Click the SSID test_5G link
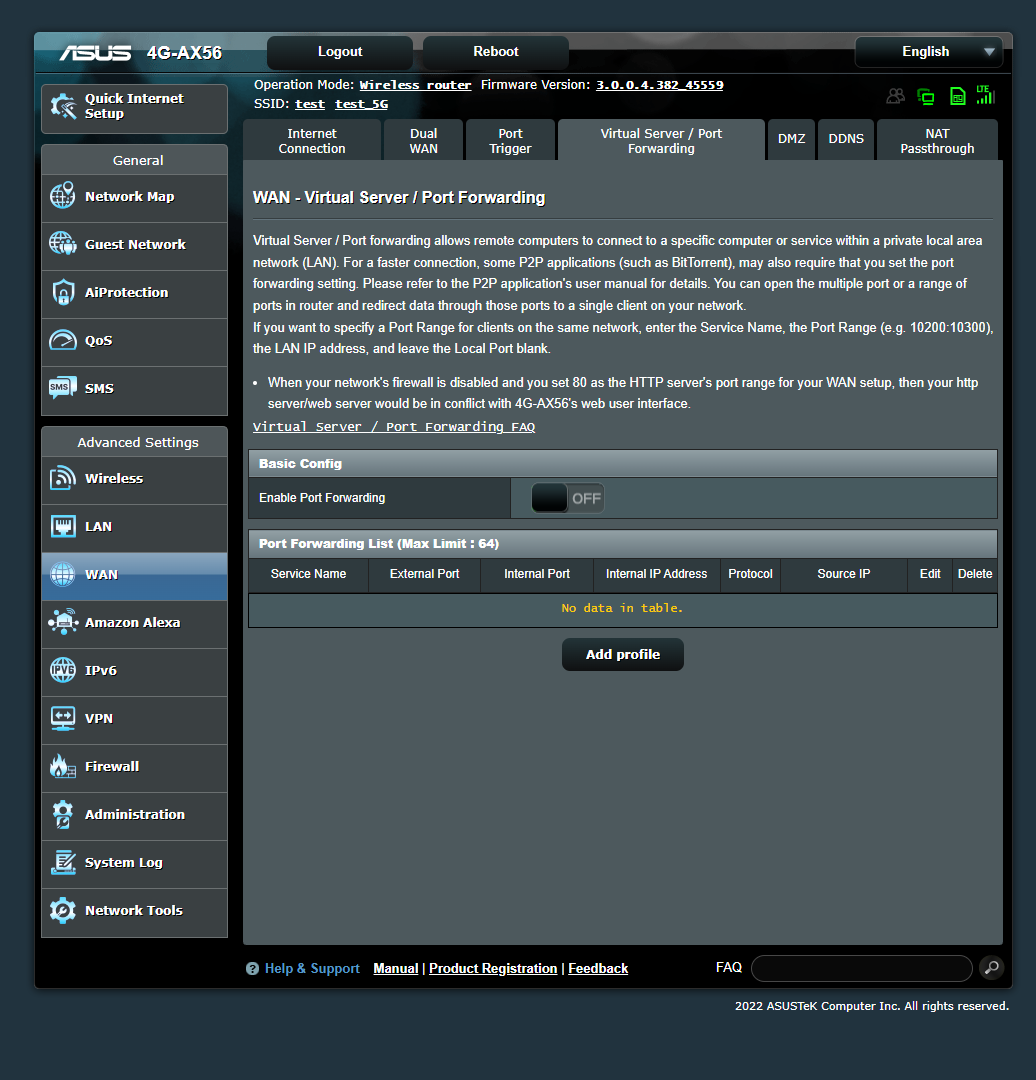Viewport: 1036px width, 1080px height. point(362,104)
